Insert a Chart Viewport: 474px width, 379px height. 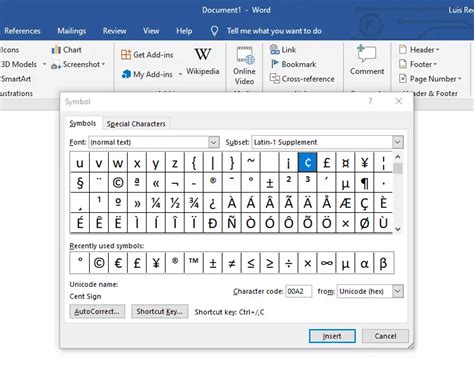point(66,50)
